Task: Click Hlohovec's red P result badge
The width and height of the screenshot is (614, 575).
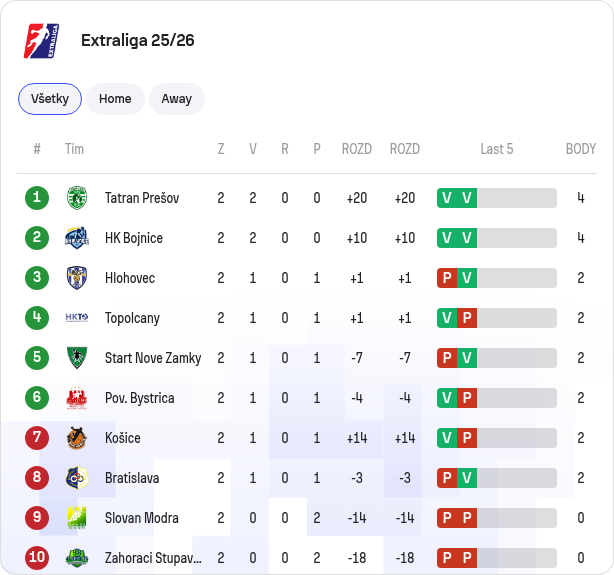Action: (x=447, y=278)
